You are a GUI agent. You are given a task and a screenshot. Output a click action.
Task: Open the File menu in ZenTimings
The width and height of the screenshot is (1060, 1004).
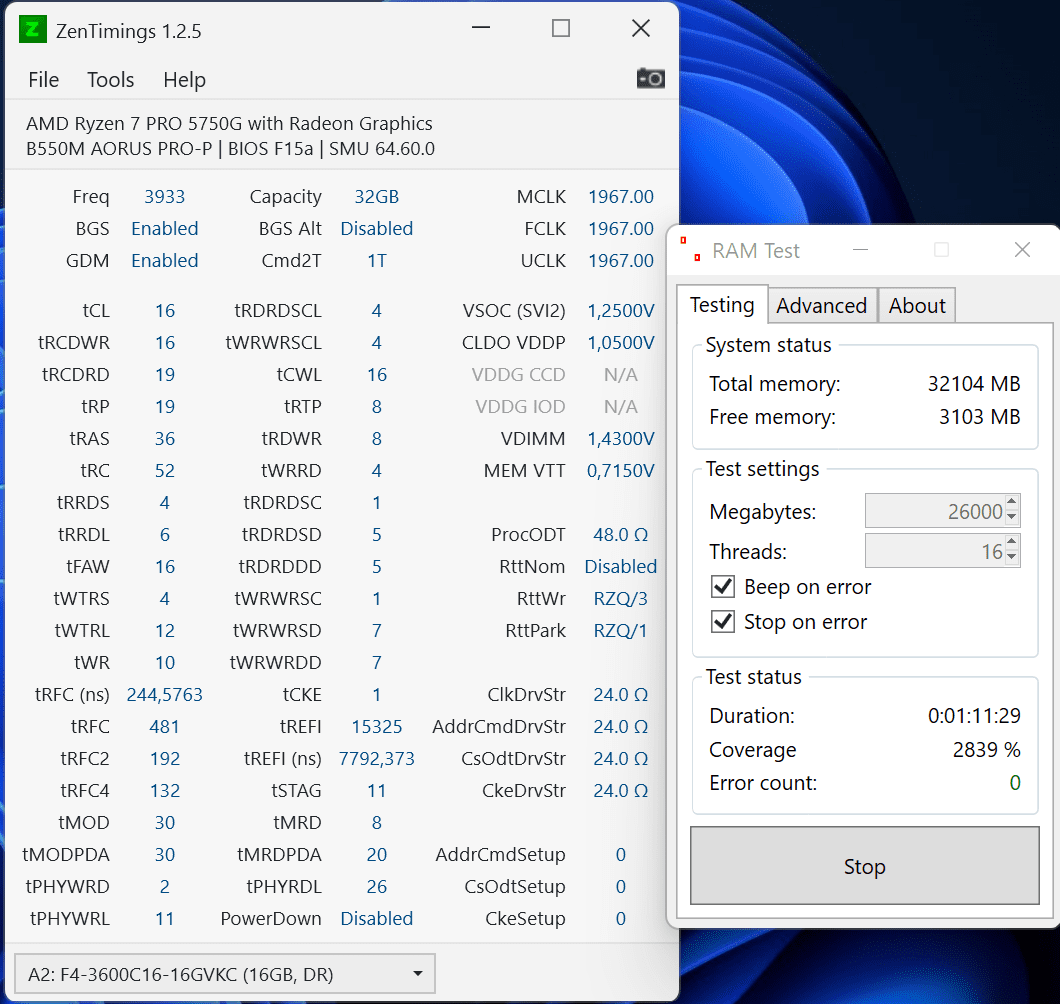click(43, 80)
